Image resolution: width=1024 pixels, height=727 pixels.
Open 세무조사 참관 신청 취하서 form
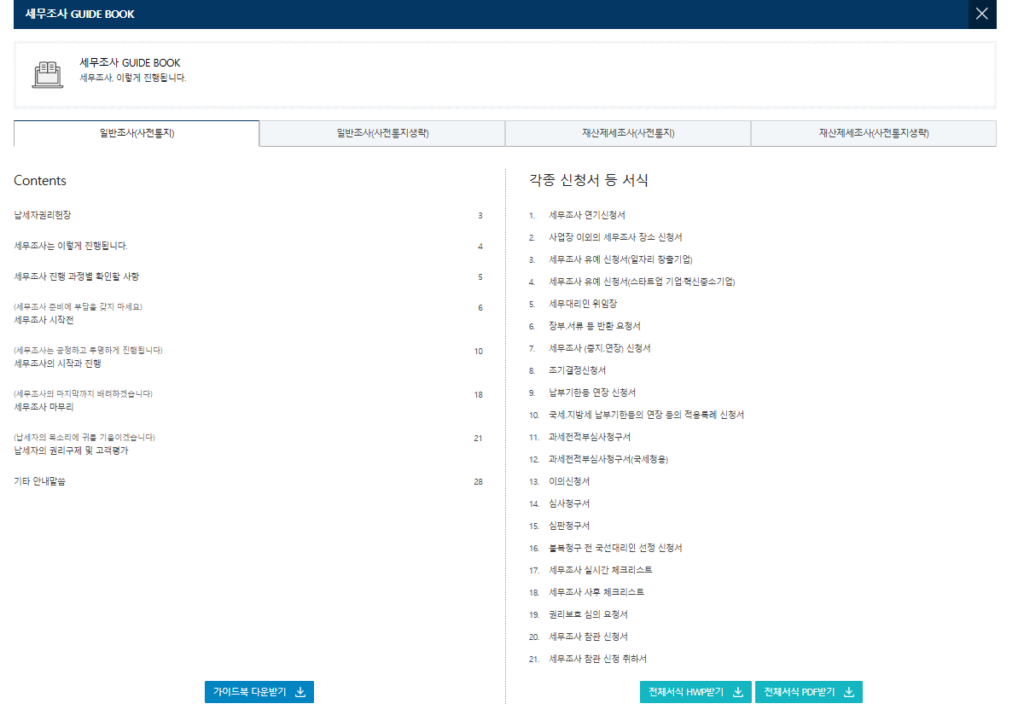(597, 658)
